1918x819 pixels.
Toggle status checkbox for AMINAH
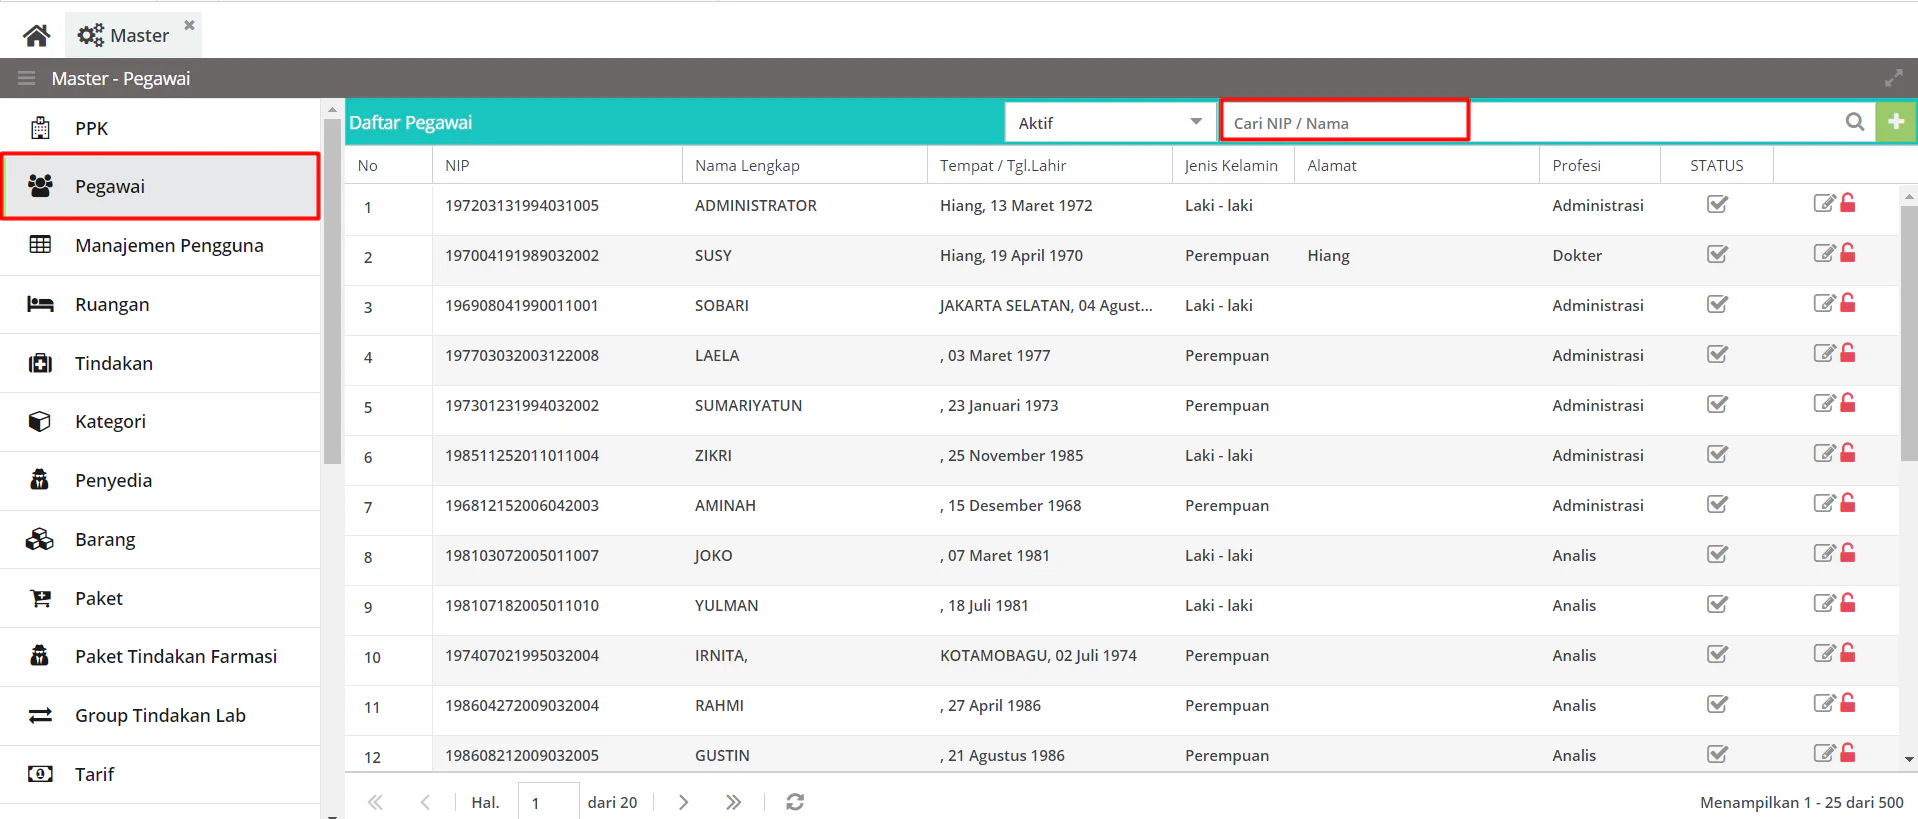click(x=1717, y=504)
